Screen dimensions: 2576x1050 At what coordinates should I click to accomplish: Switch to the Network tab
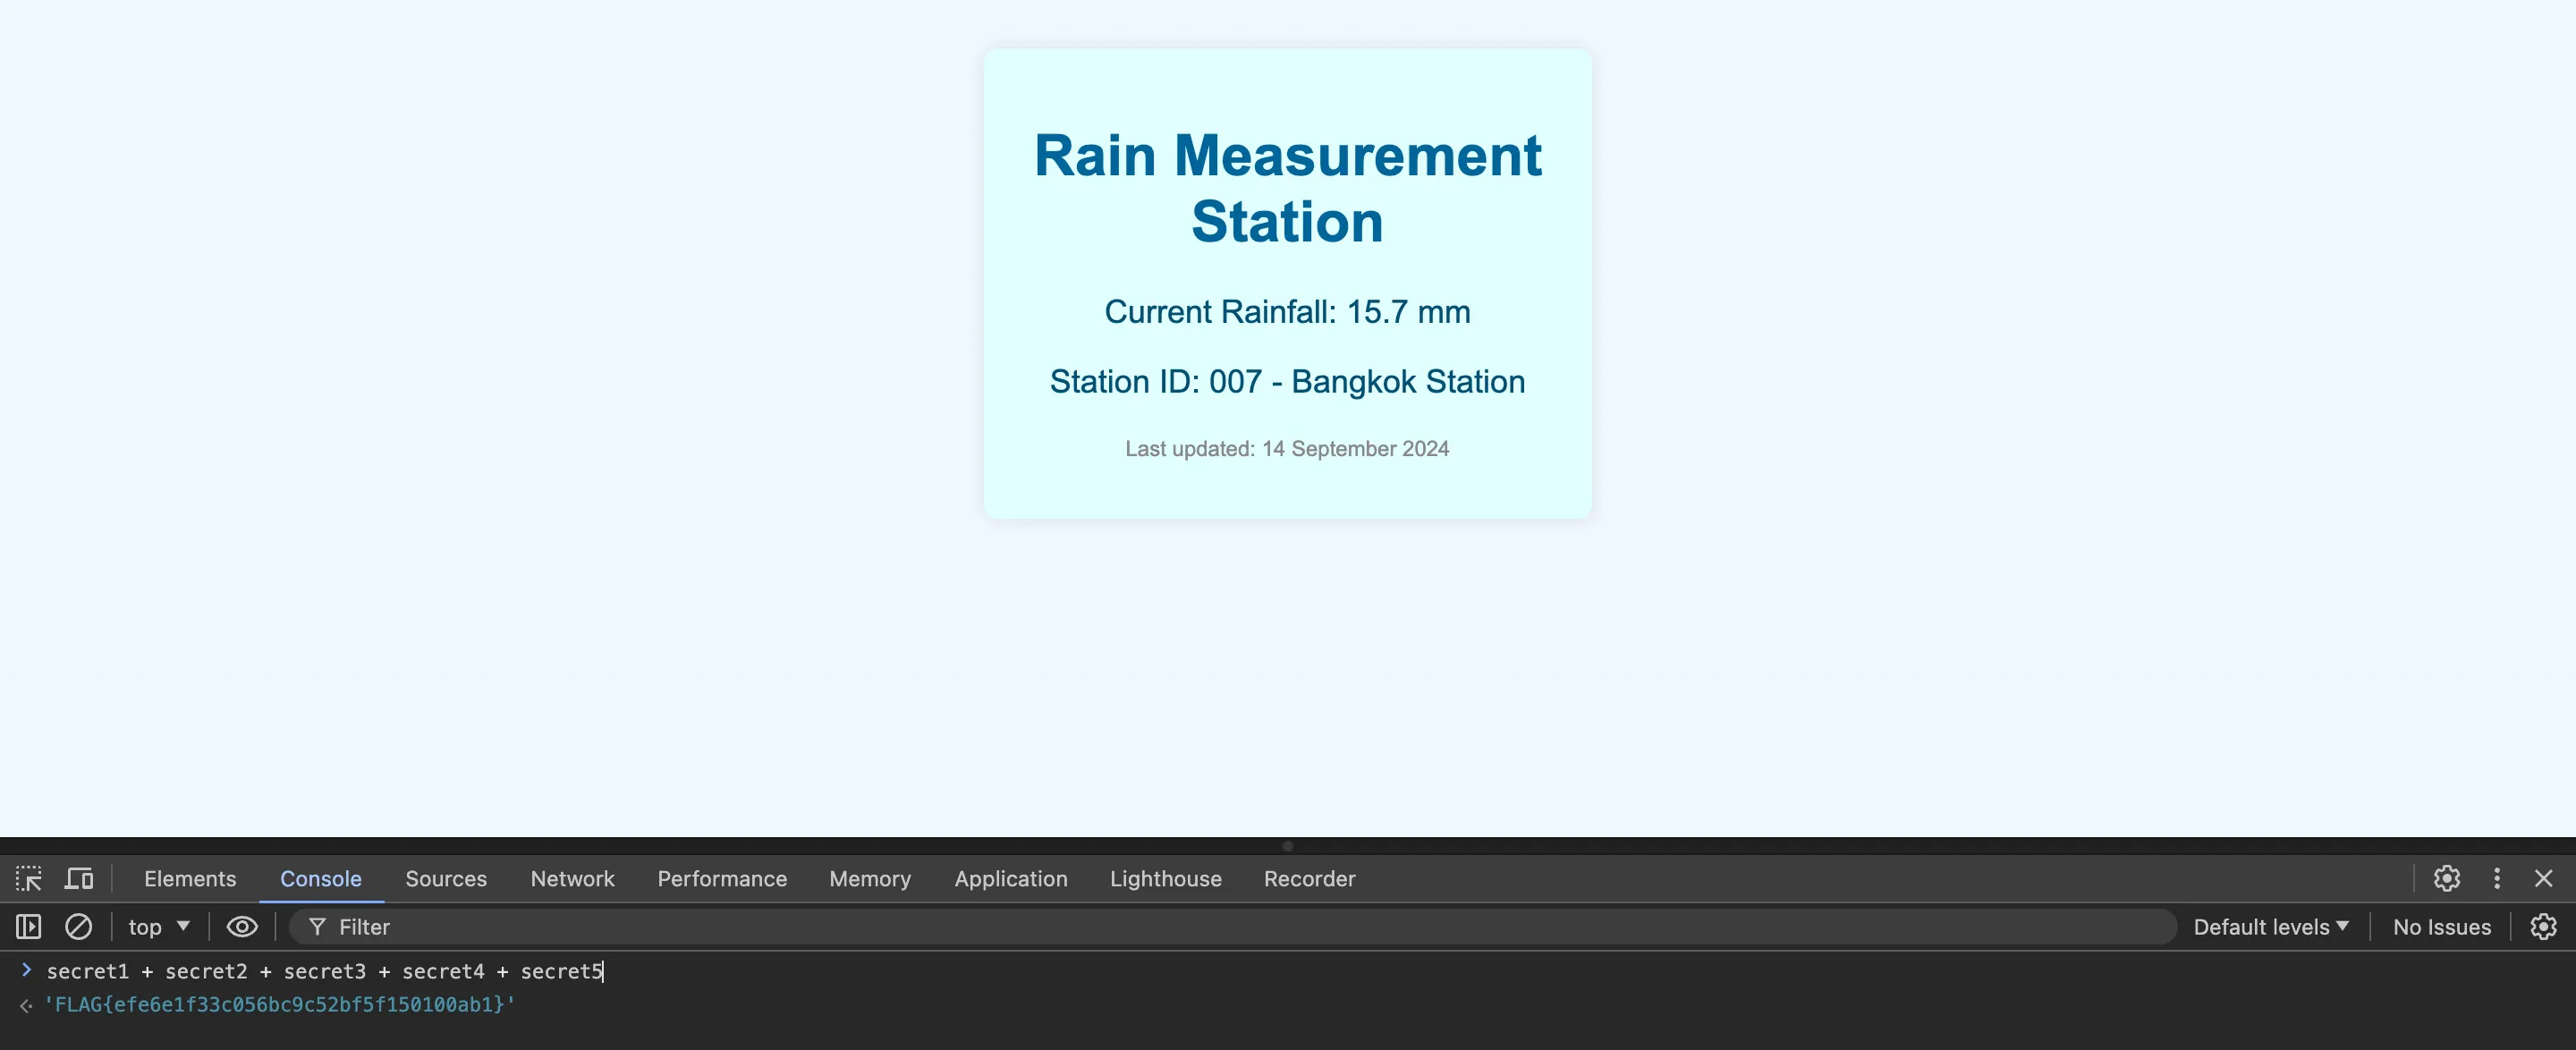[572, 879]
